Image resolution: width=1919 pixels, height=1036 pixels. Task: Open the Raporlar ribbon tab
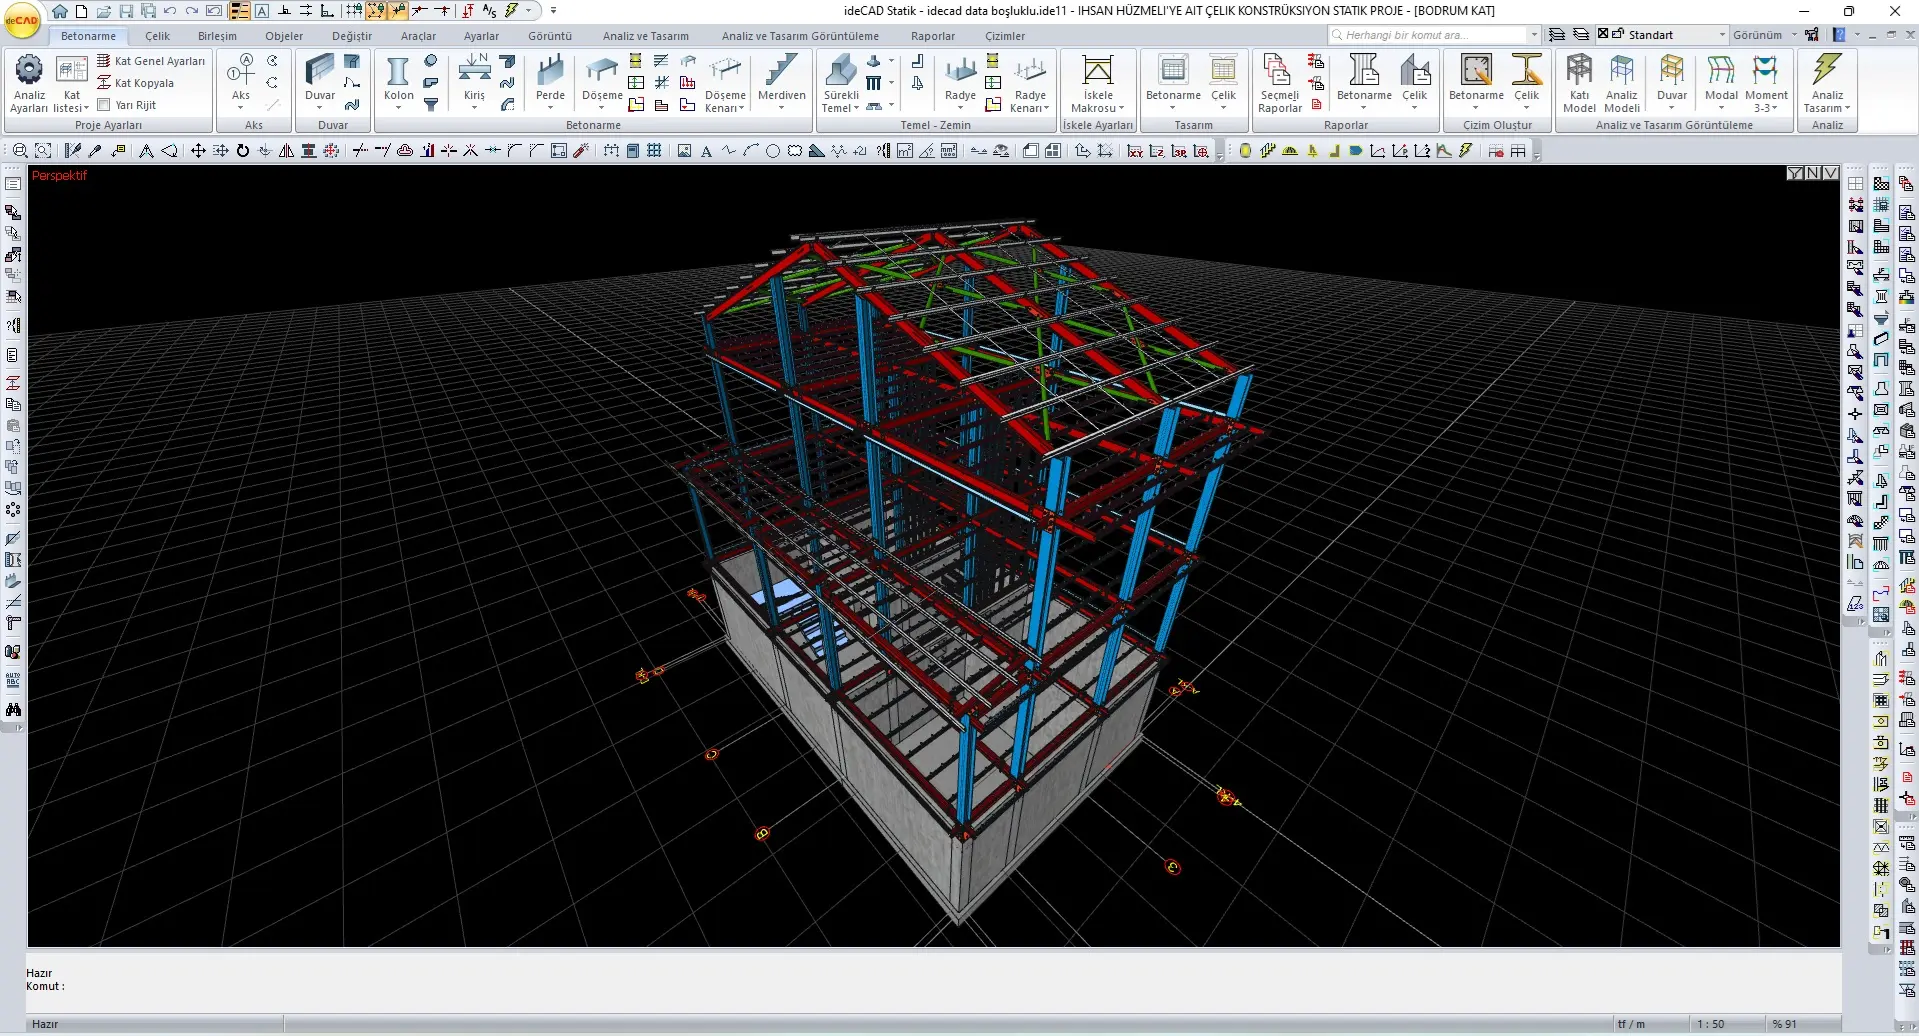point(932,36)
